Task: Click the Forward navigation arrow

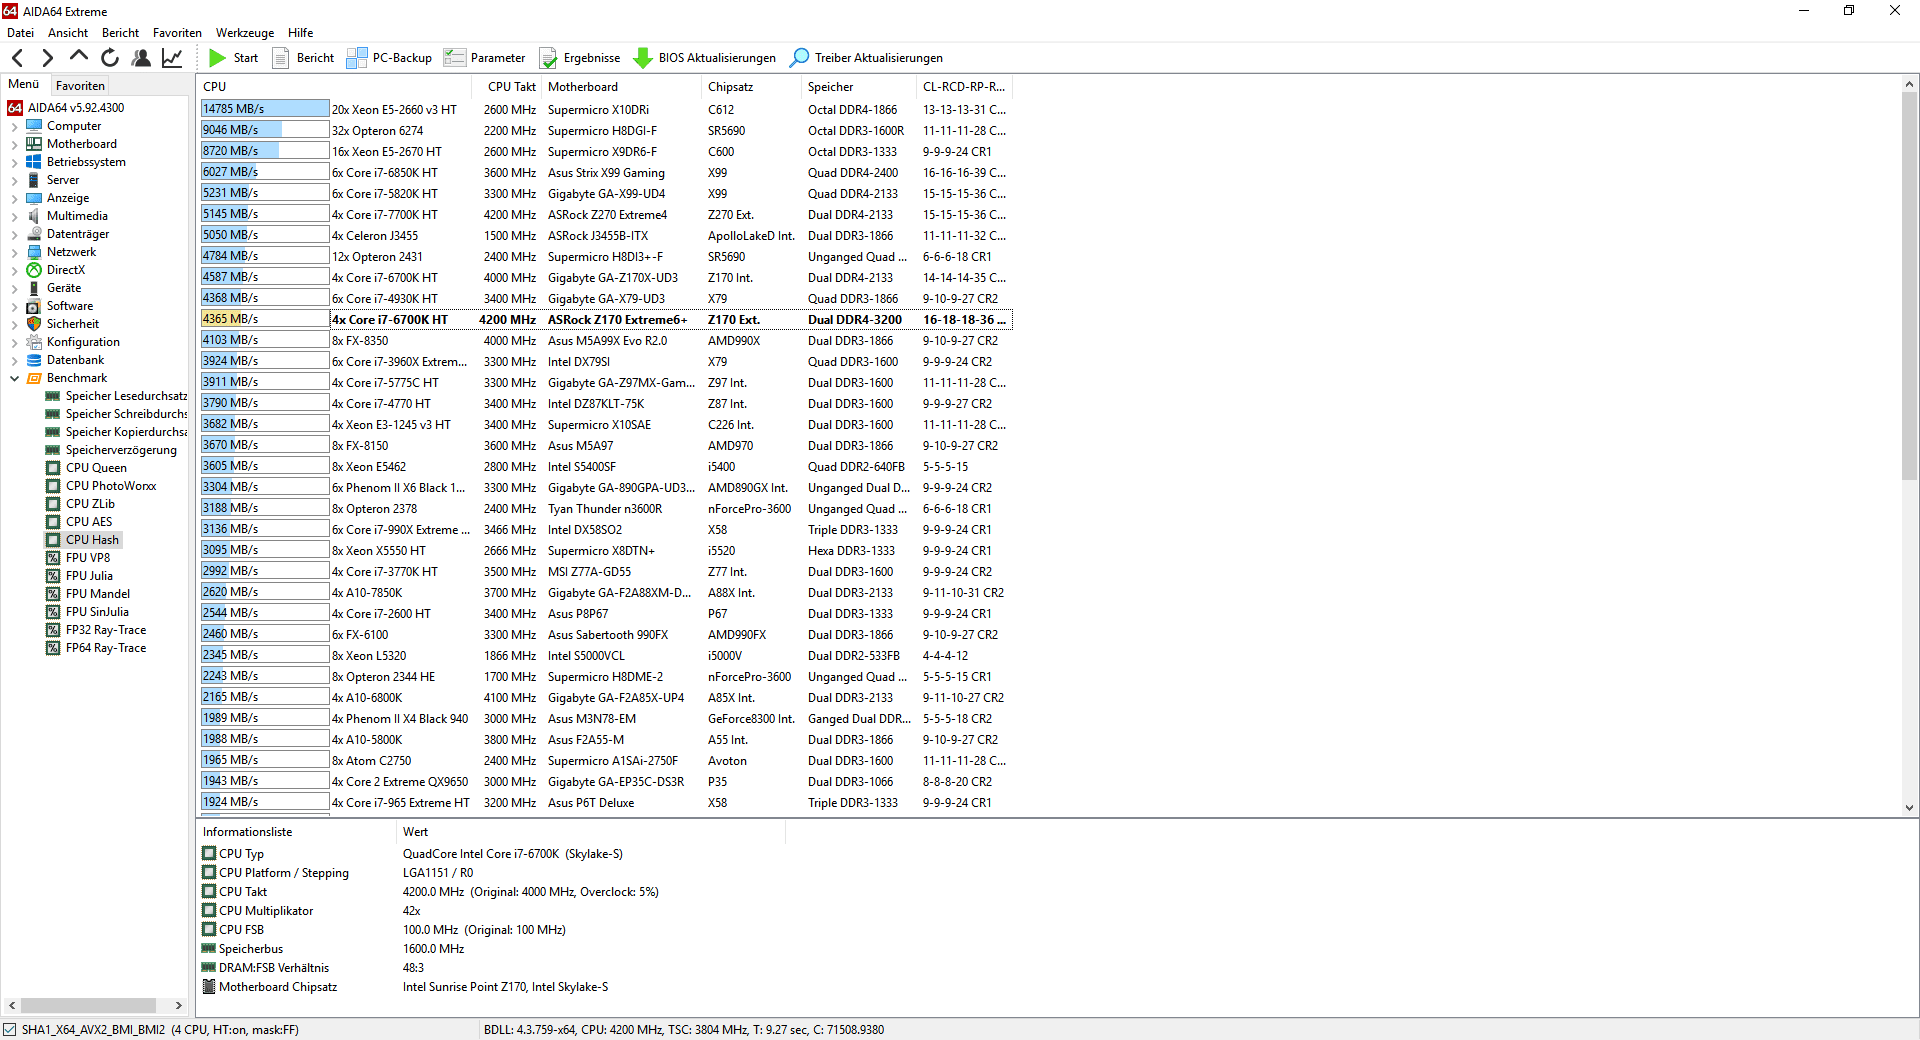Action: point(47,58)
